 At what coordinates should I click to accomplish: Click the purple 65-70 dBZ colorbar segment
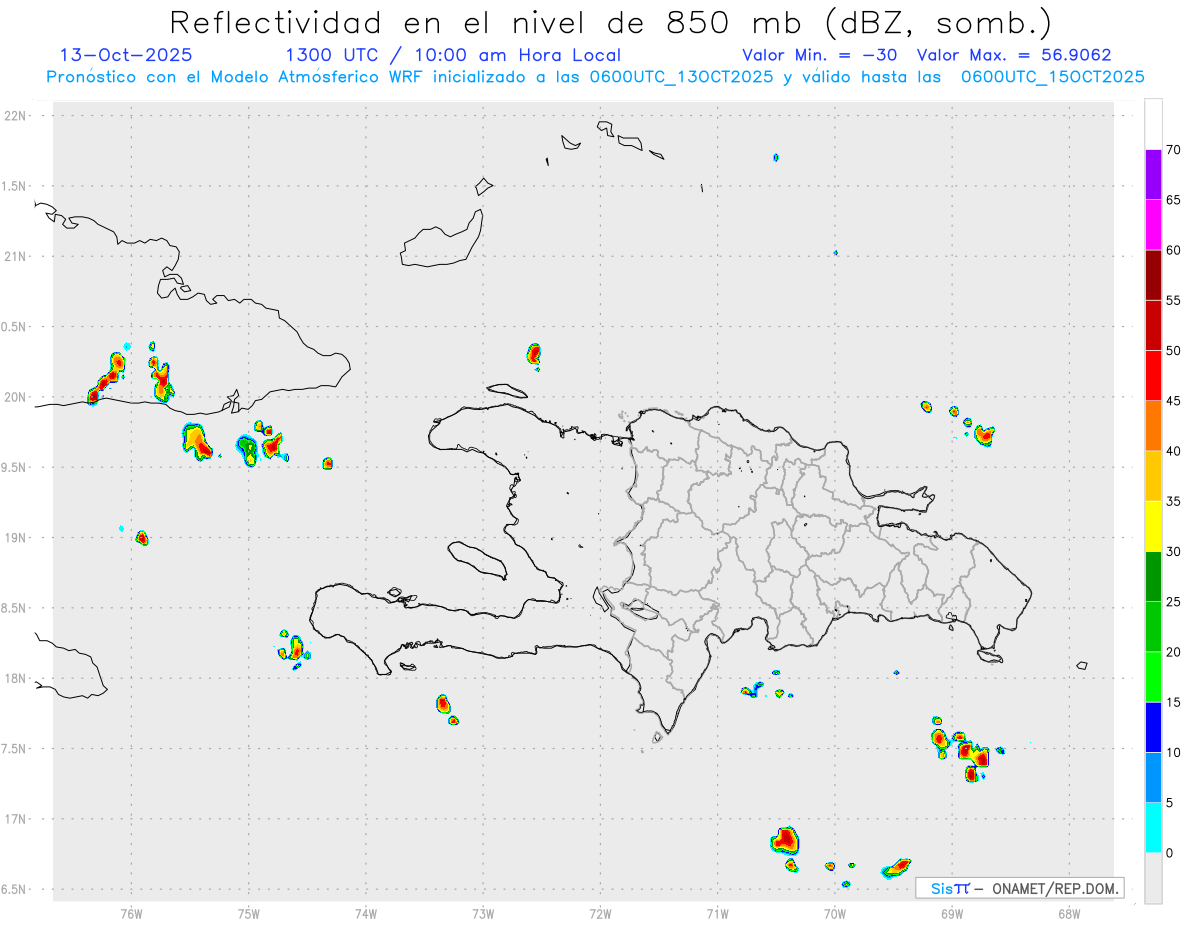coord(1153,175)
